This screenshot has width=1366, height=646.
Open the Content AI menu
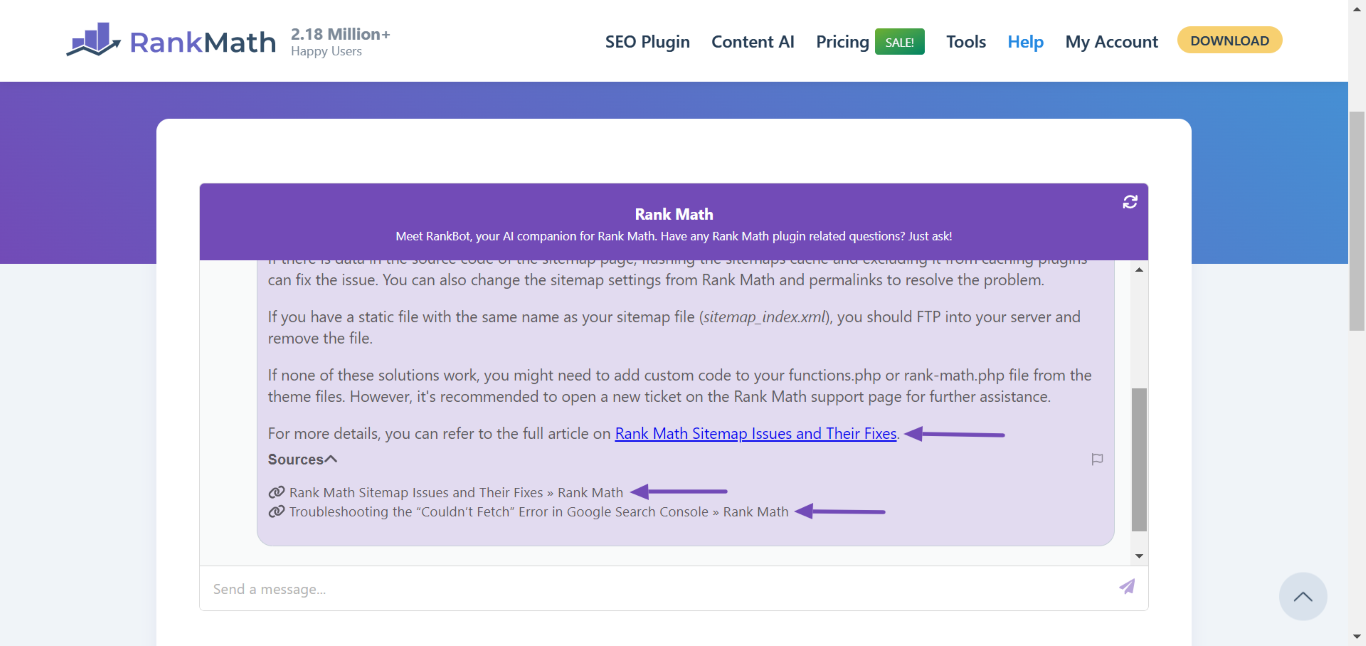click(753, 41)
